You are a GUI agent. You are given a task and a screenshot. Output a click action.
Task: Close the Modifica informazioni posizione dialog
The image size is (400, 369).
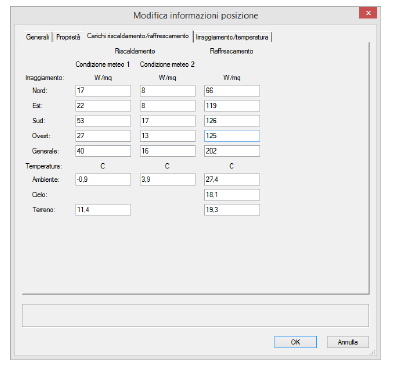pyautogui.click(x=368, y=13)
